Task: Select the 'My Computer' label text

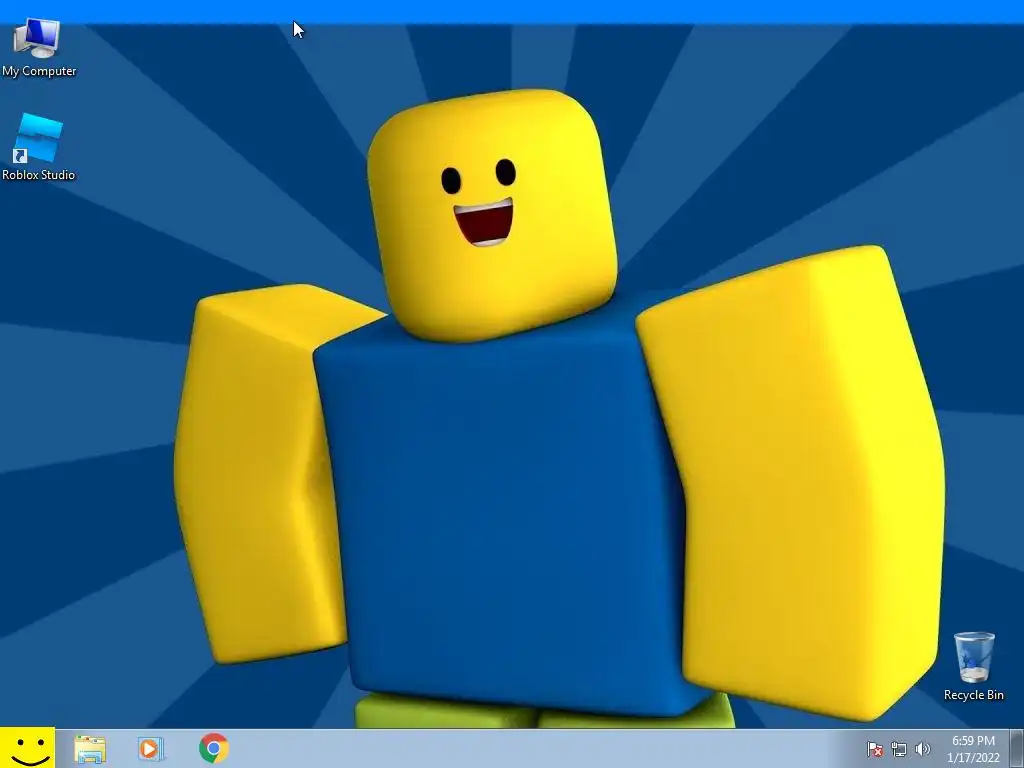Action: pyautogui.click(x=39, y=71)
